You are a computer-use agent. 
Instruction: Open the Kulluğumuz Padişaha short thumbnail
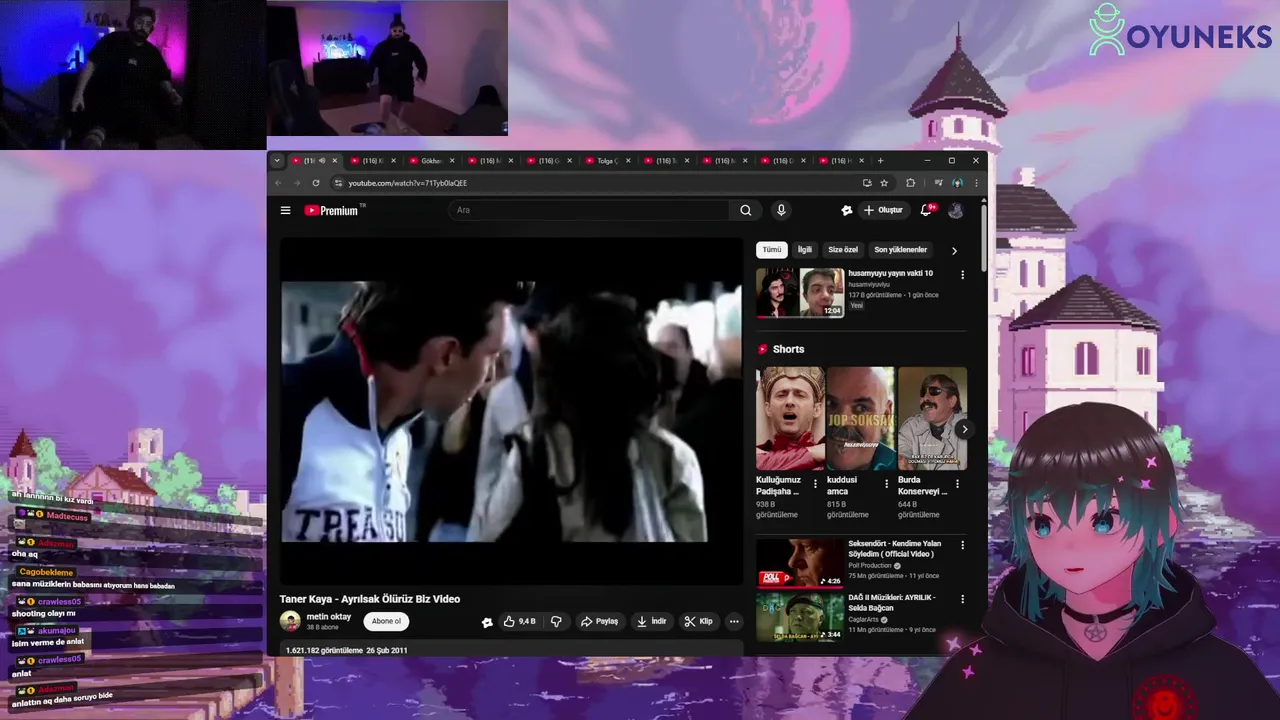point(790,418)
